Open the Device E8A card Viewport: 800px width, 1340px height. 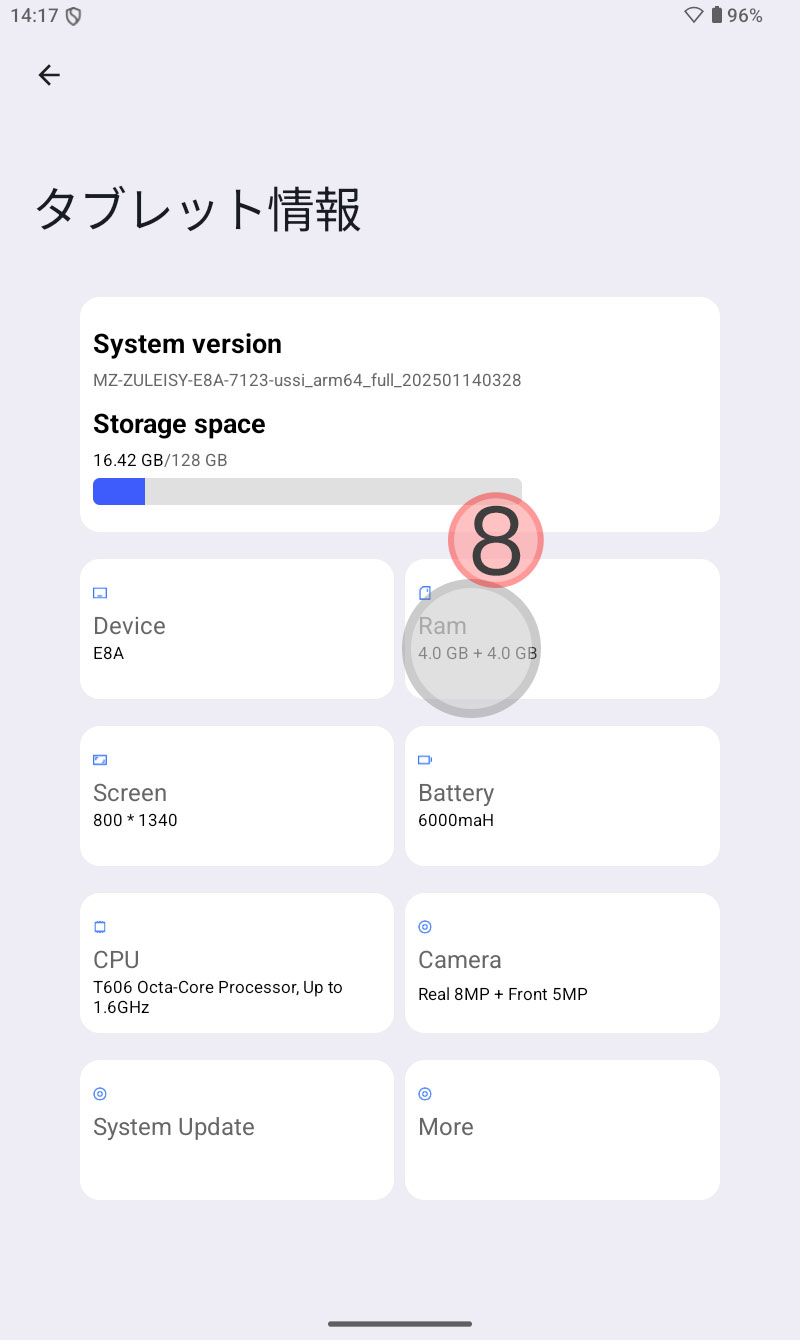237,629
